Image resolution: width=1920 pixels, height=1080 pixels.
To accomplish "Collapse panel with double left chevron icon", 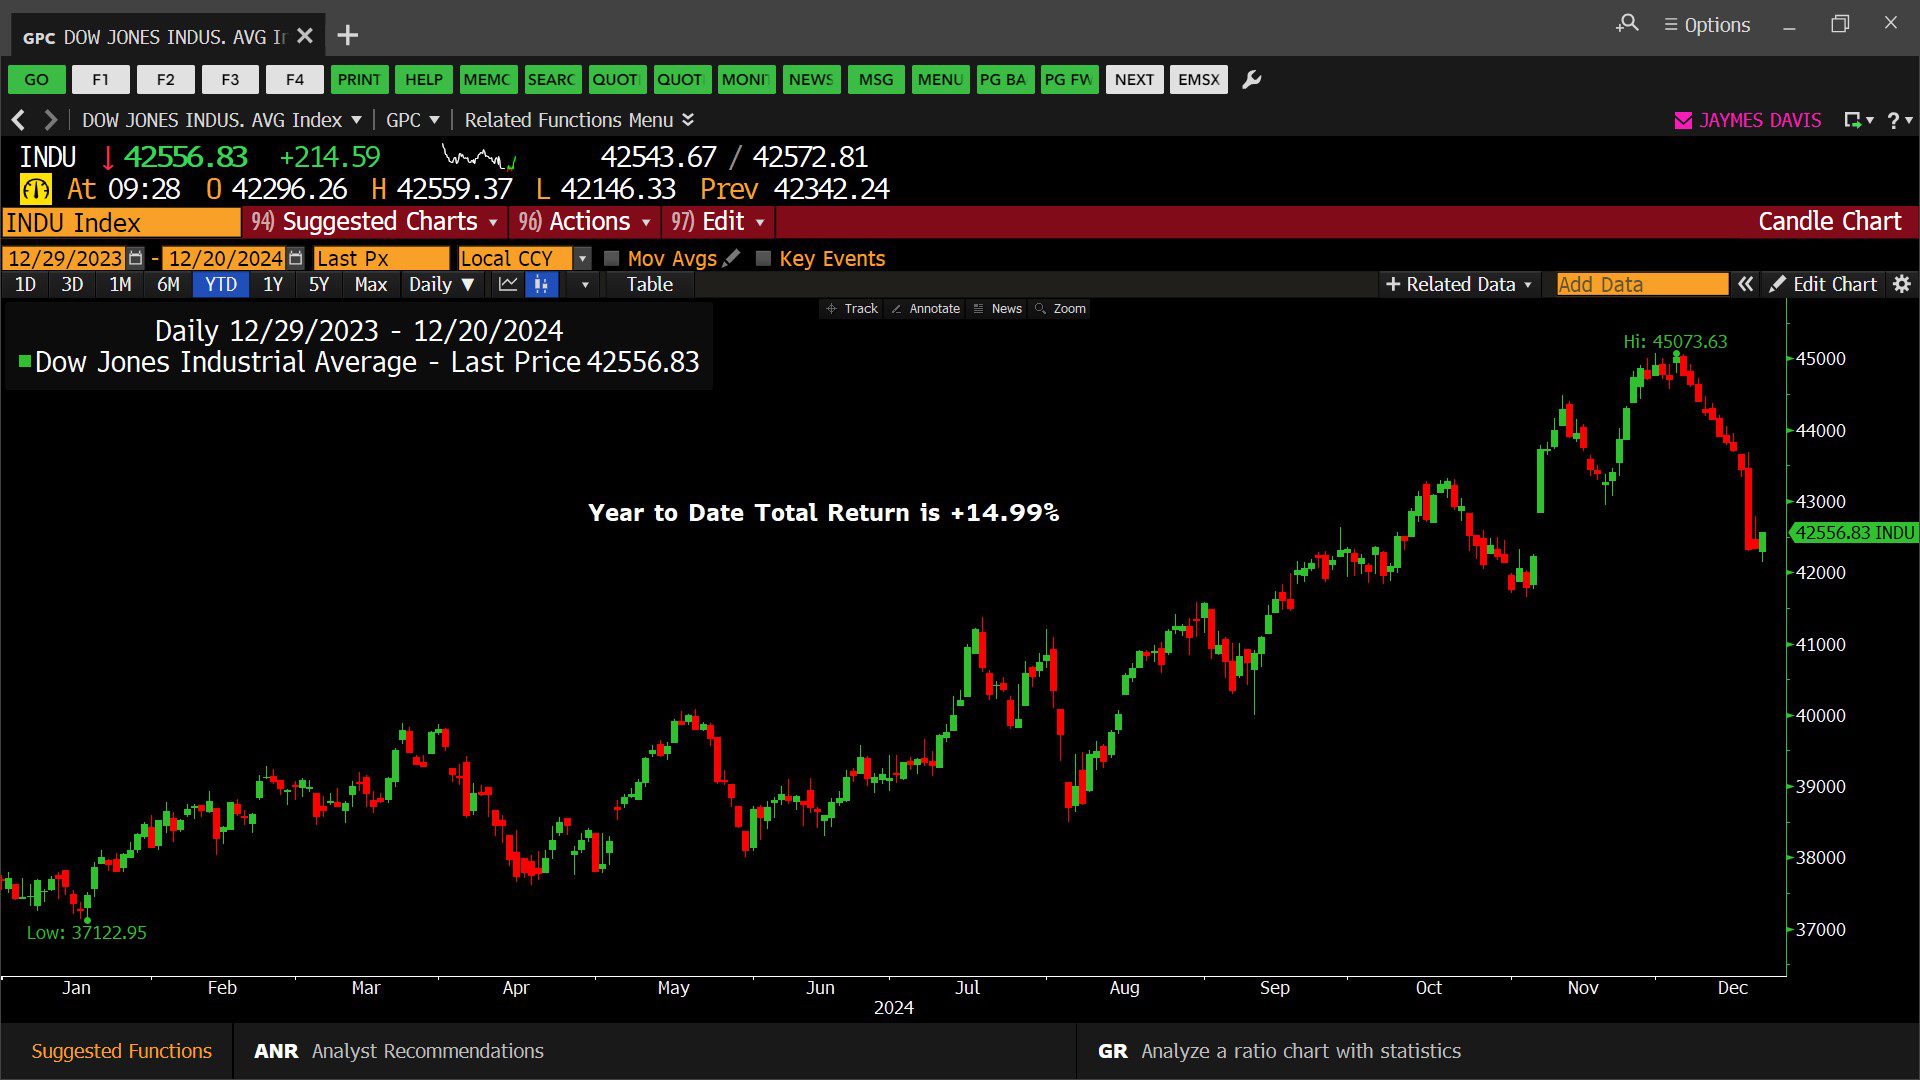I will coord(1745,284).
